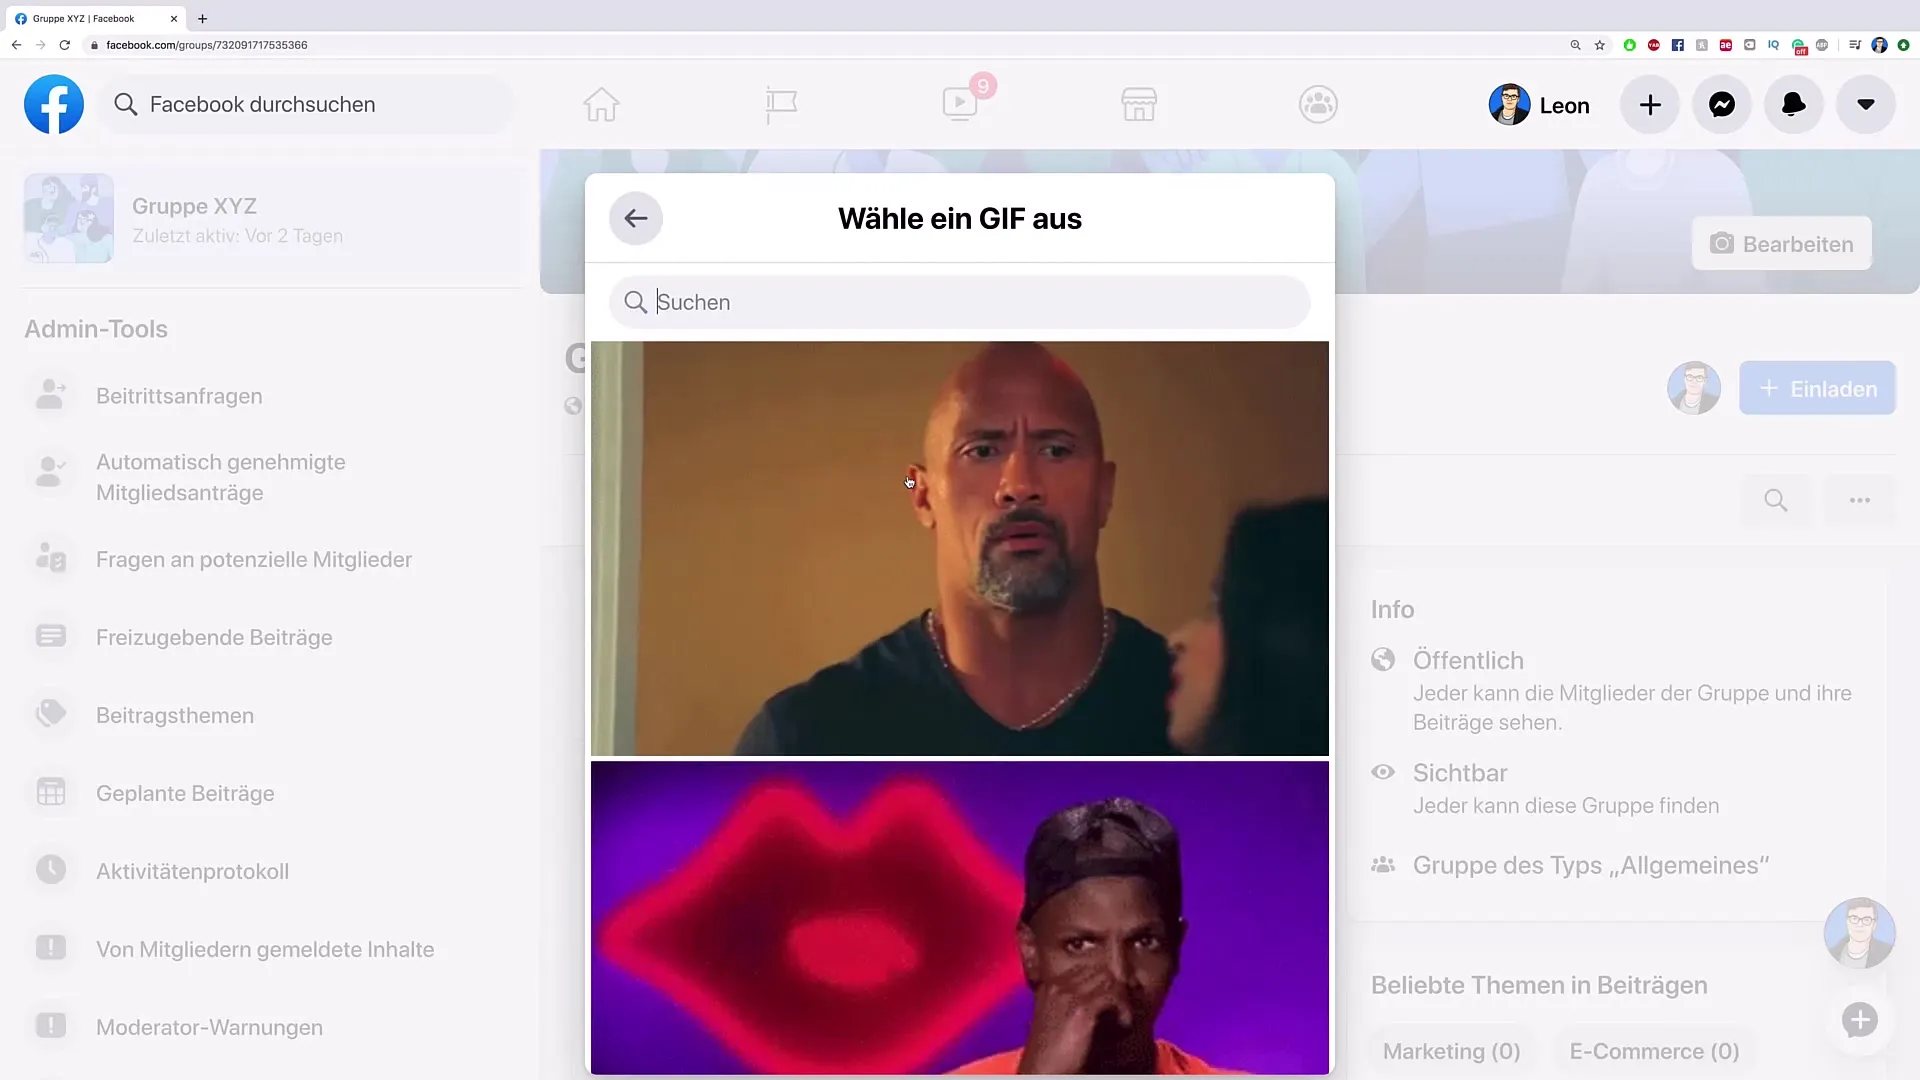Viewport: 1920px width, 1080px height.
Task: Open notifications bell
Action: [x=1794, y=104]
